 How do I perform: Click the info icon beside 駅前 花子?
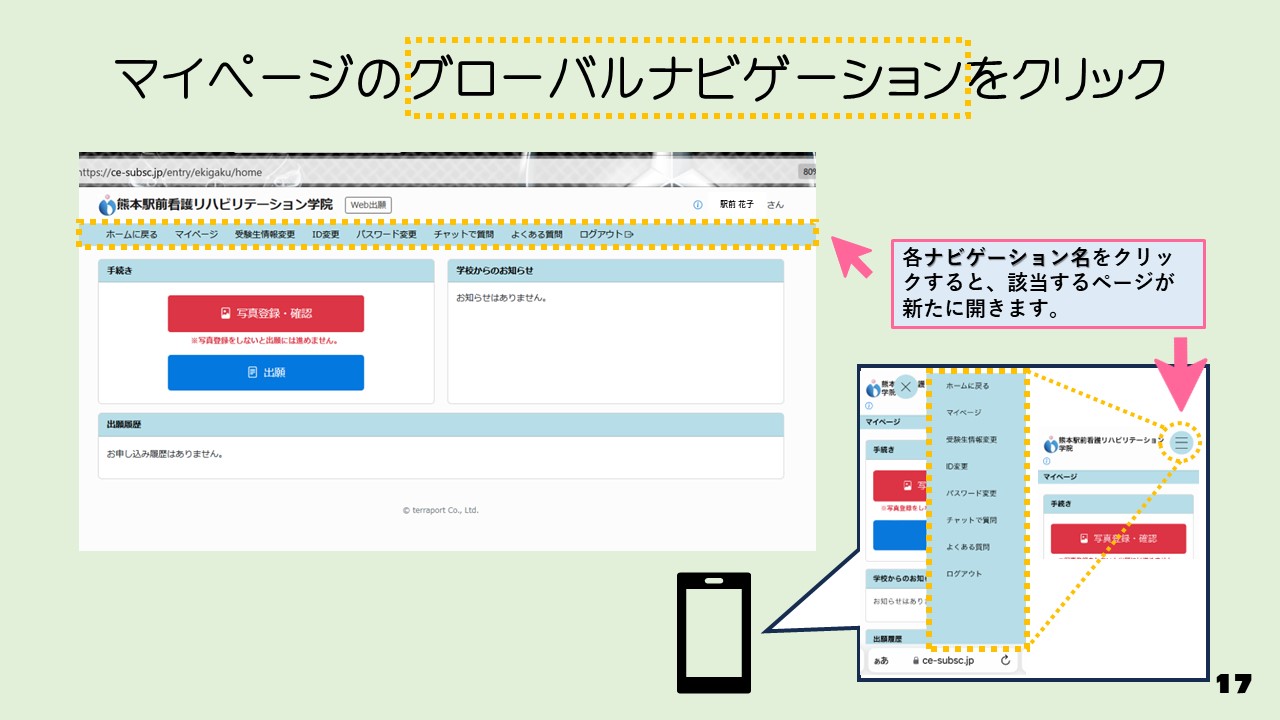pos(698,205)
